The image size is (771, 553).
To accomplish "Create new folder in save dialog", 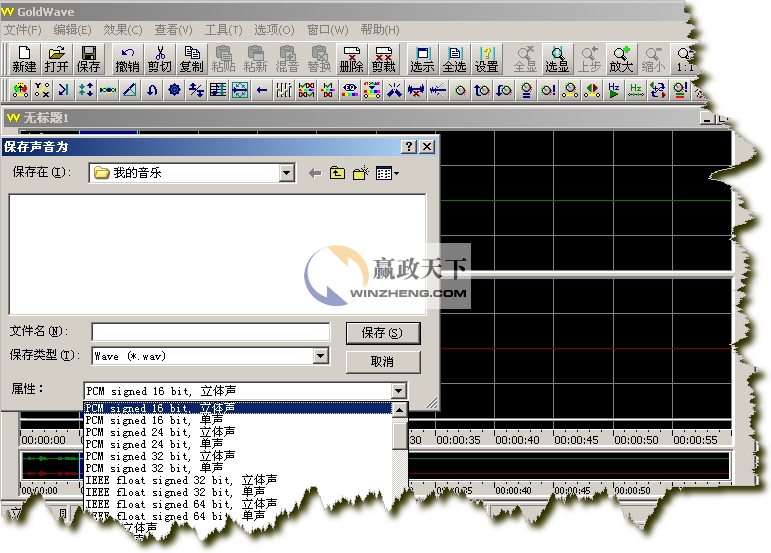I will coord(360,173).
